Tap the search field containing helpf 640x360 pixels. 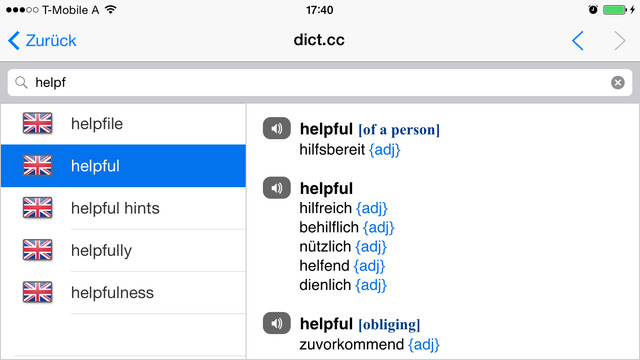pyautogui.click(x=320, y=82)
